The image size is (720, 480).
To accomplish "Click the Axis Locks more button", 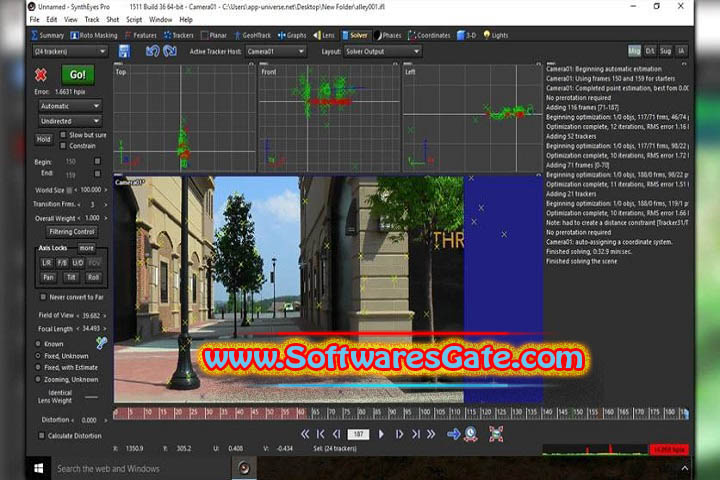I will tap(86, 248).
